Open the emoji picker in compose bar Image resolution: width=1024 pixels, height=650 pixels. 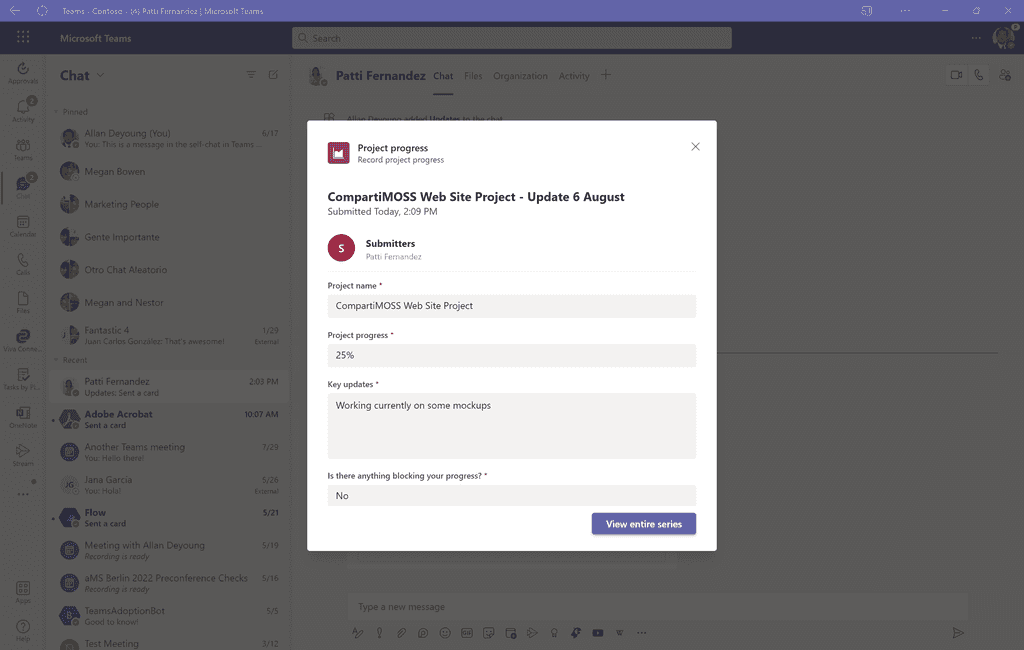click(x=445, y=632)
